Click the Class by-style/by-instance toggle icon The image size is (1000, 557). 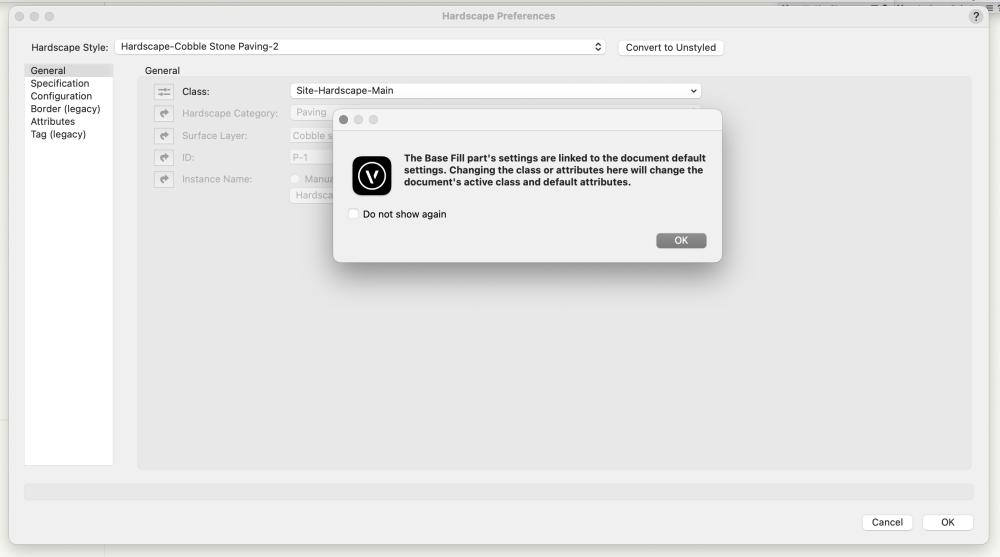pos(164,91)
